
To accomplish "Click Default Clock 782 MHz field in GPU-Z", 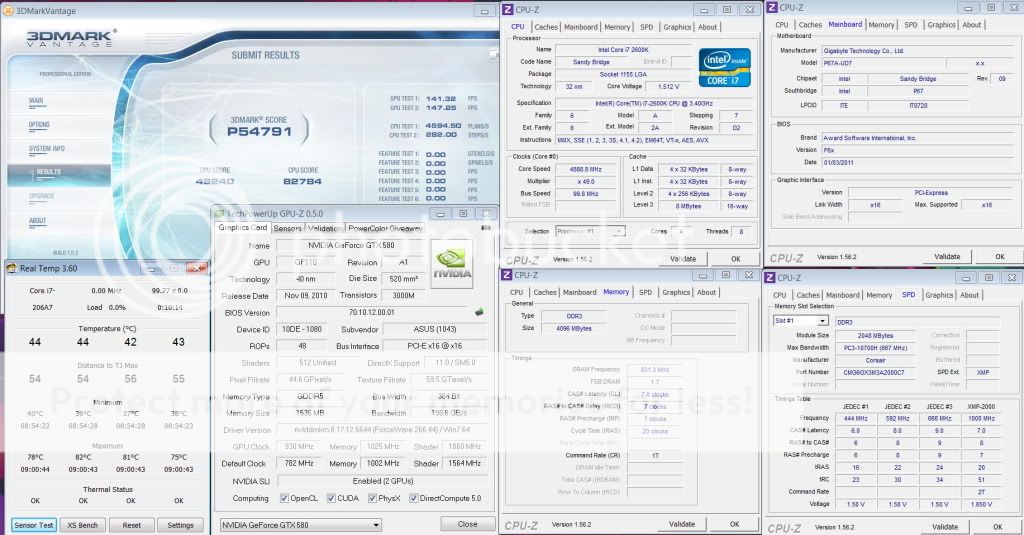I will 299,463.
